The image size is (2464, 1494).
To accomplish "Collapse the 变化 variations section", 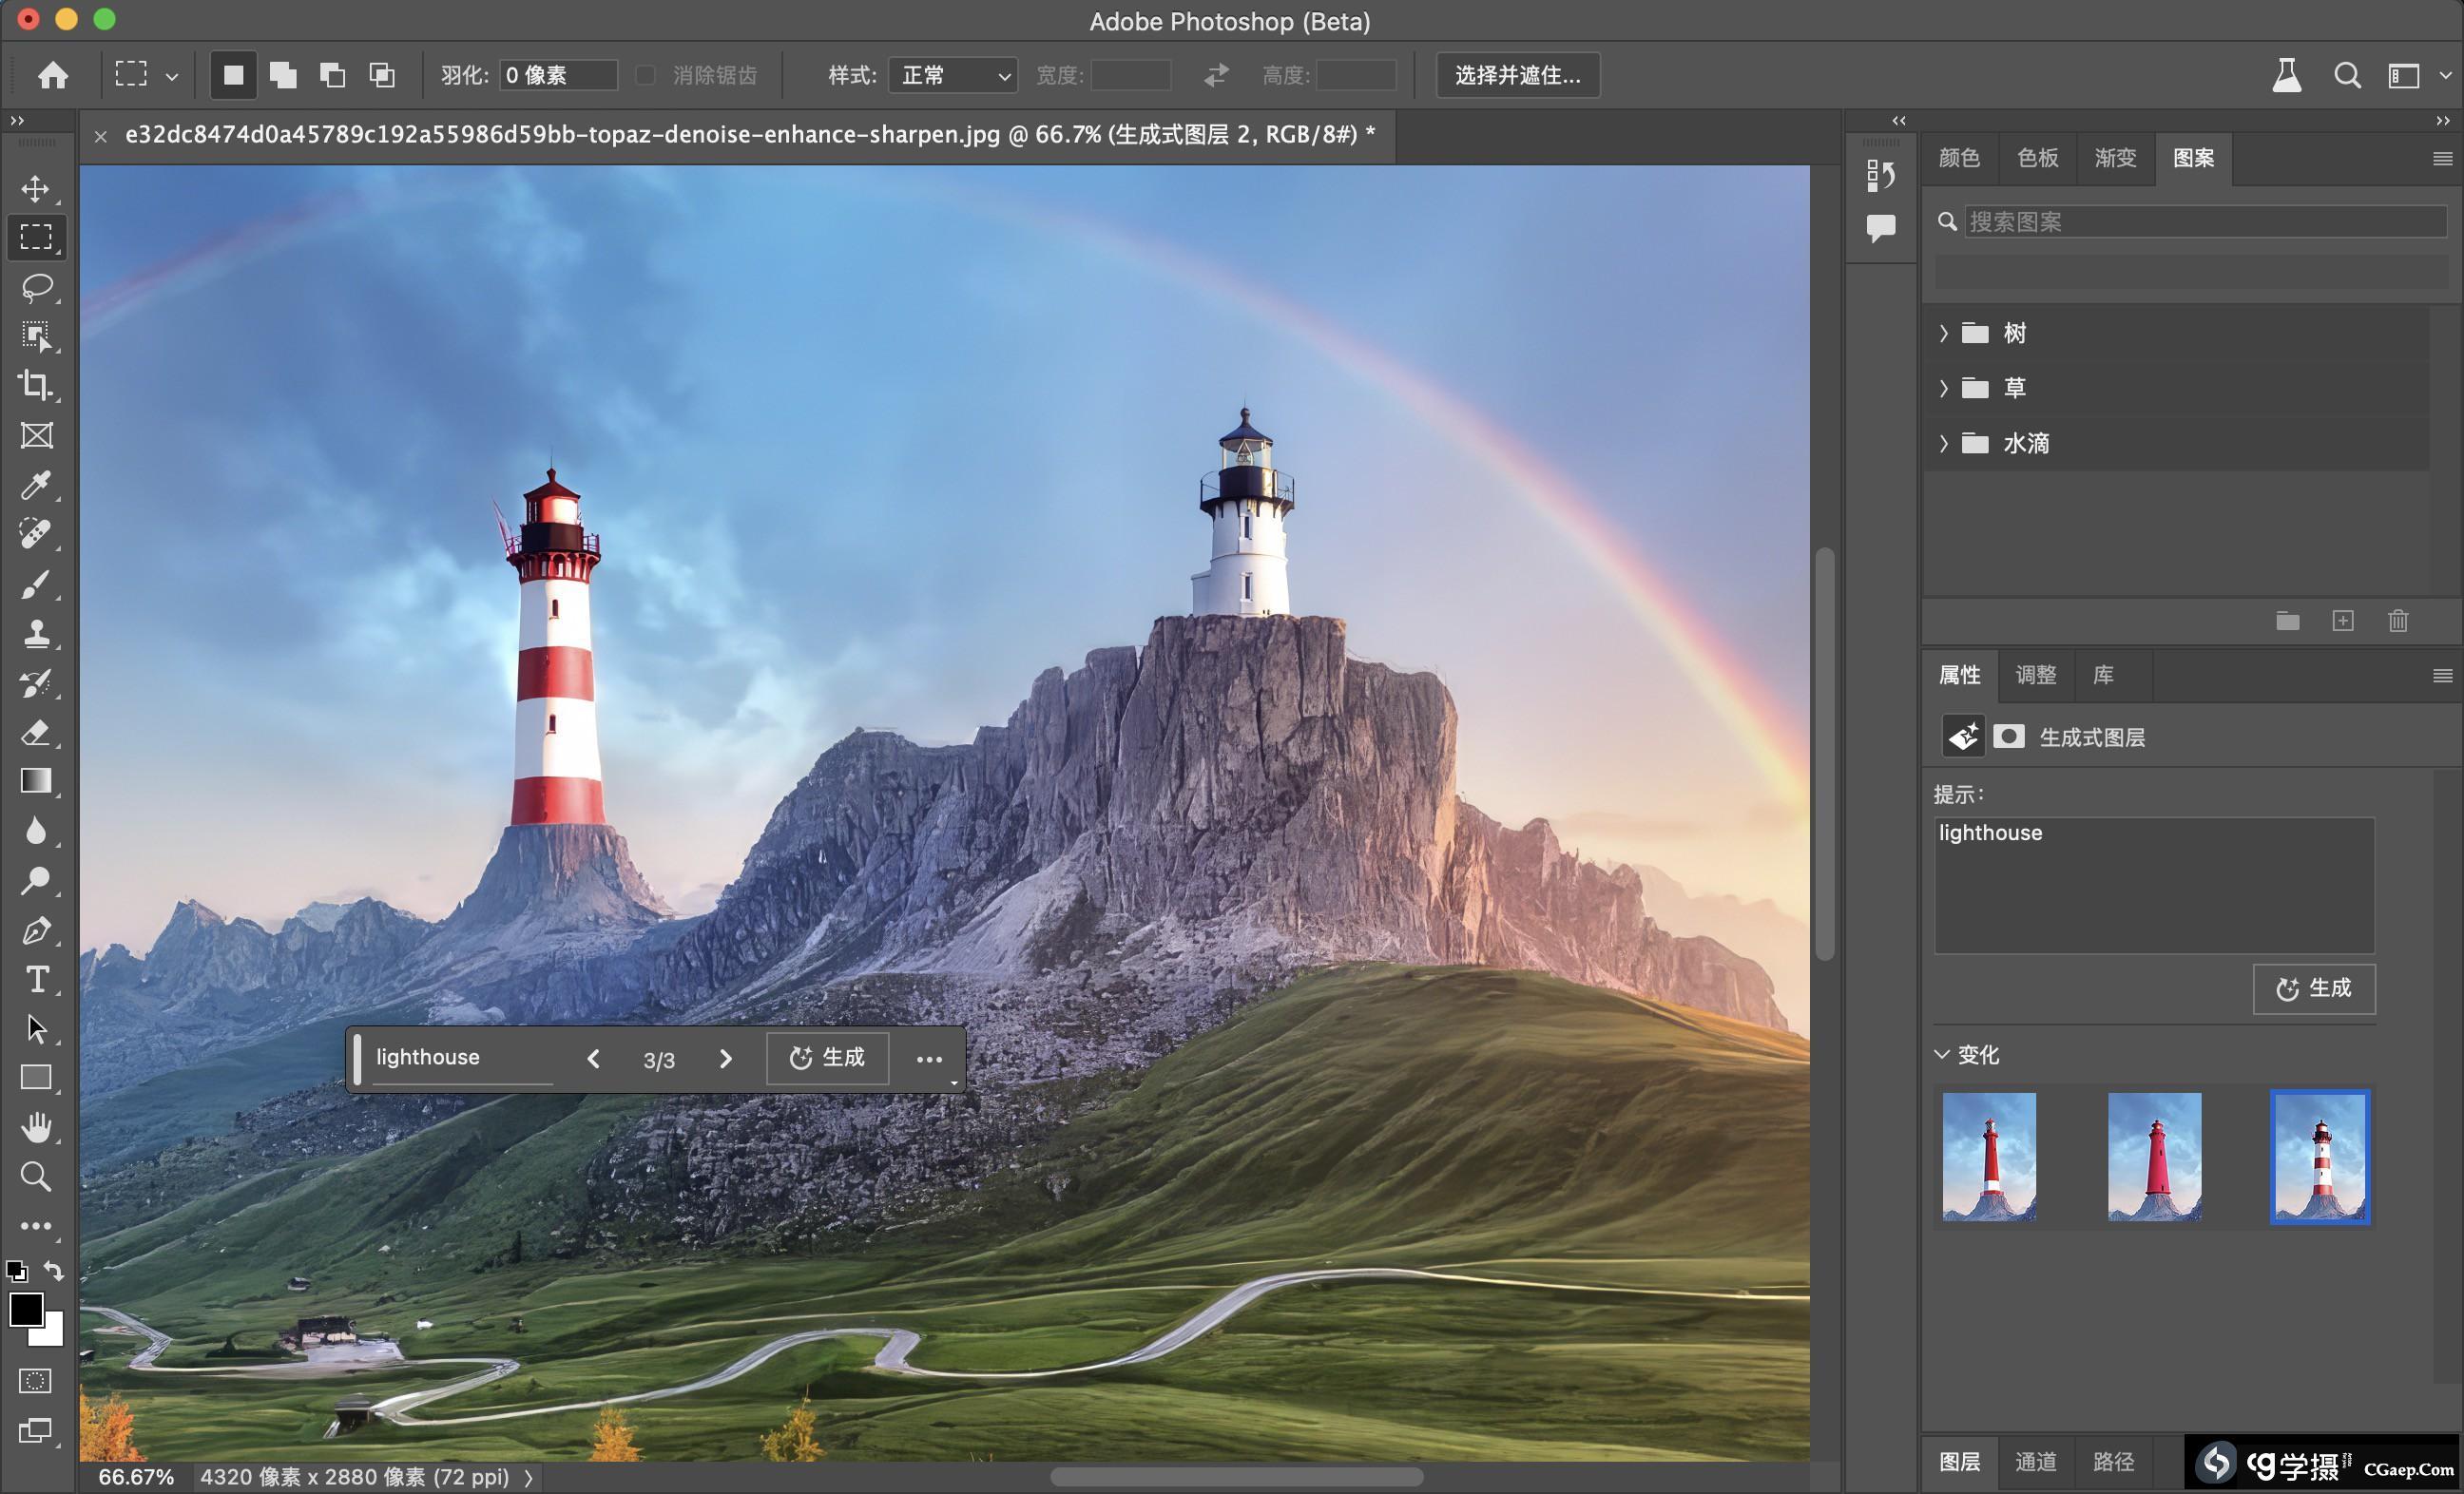I will (1942, 1054).
